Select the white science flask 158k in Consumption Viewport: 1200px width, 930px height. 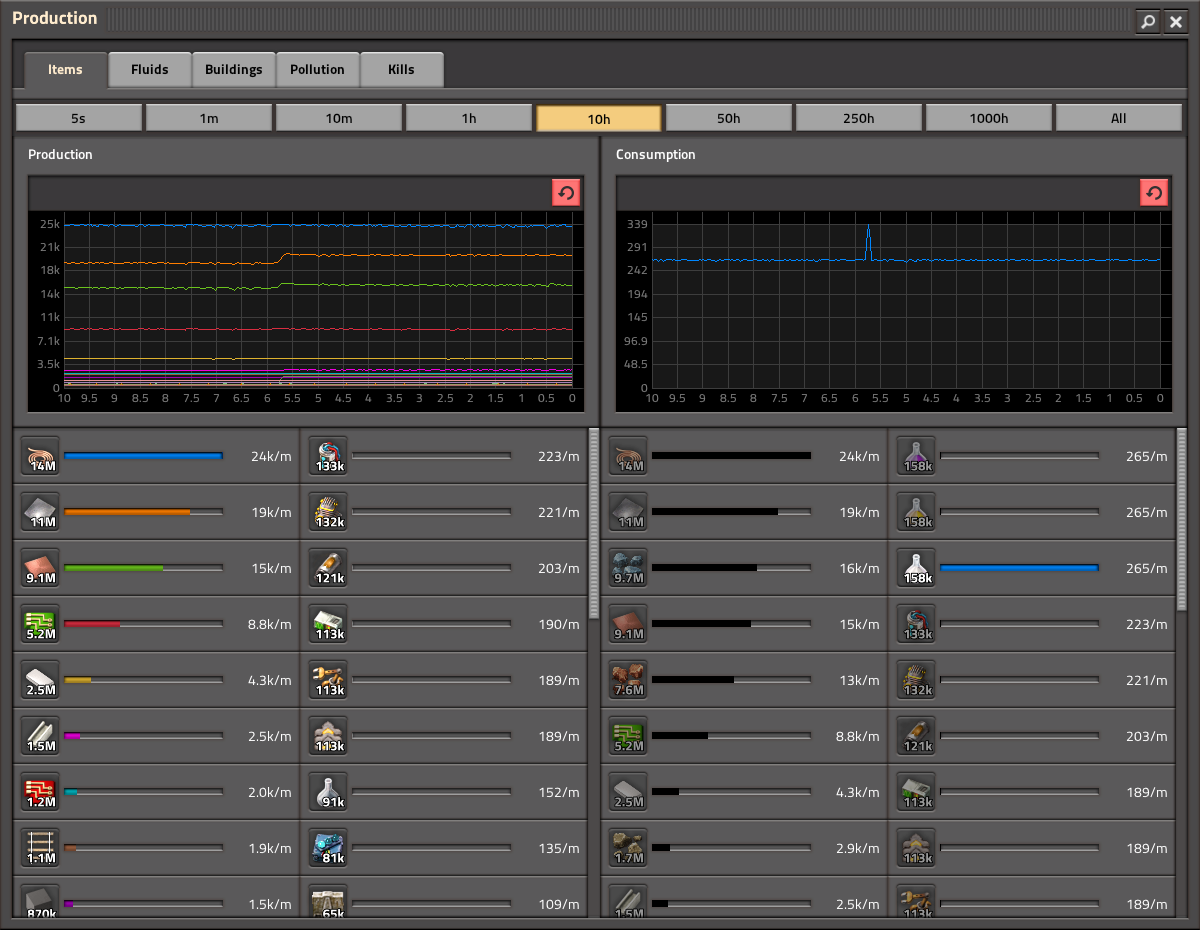917,568
